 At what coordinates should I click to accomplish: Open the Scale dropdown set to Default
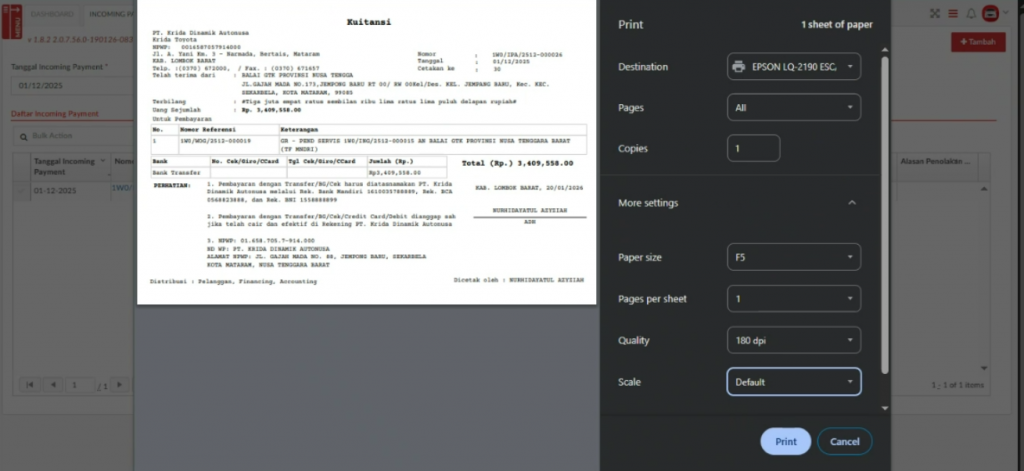(793, 382)
